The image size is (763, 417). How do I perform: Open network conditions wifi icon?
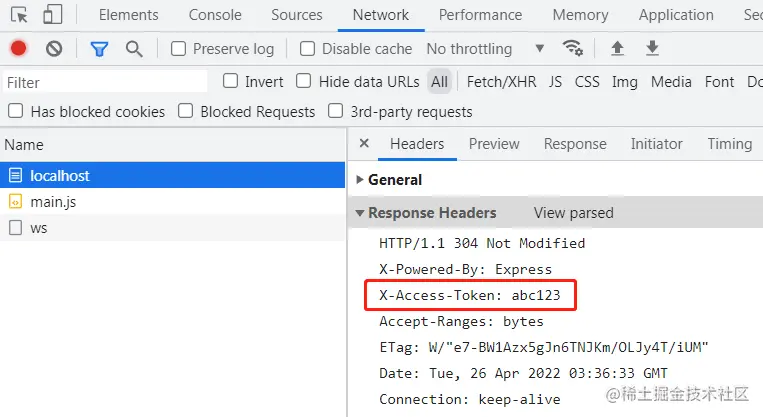(573, 48)
